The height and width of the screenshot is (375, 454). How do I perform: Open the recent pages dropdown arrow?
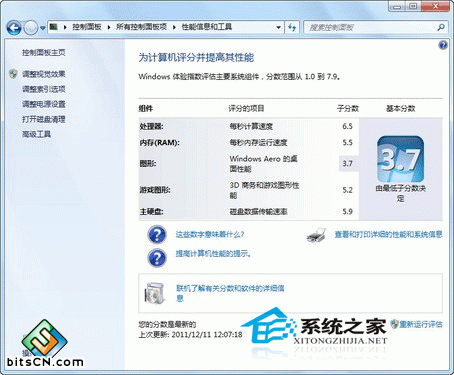click(43, 28)
